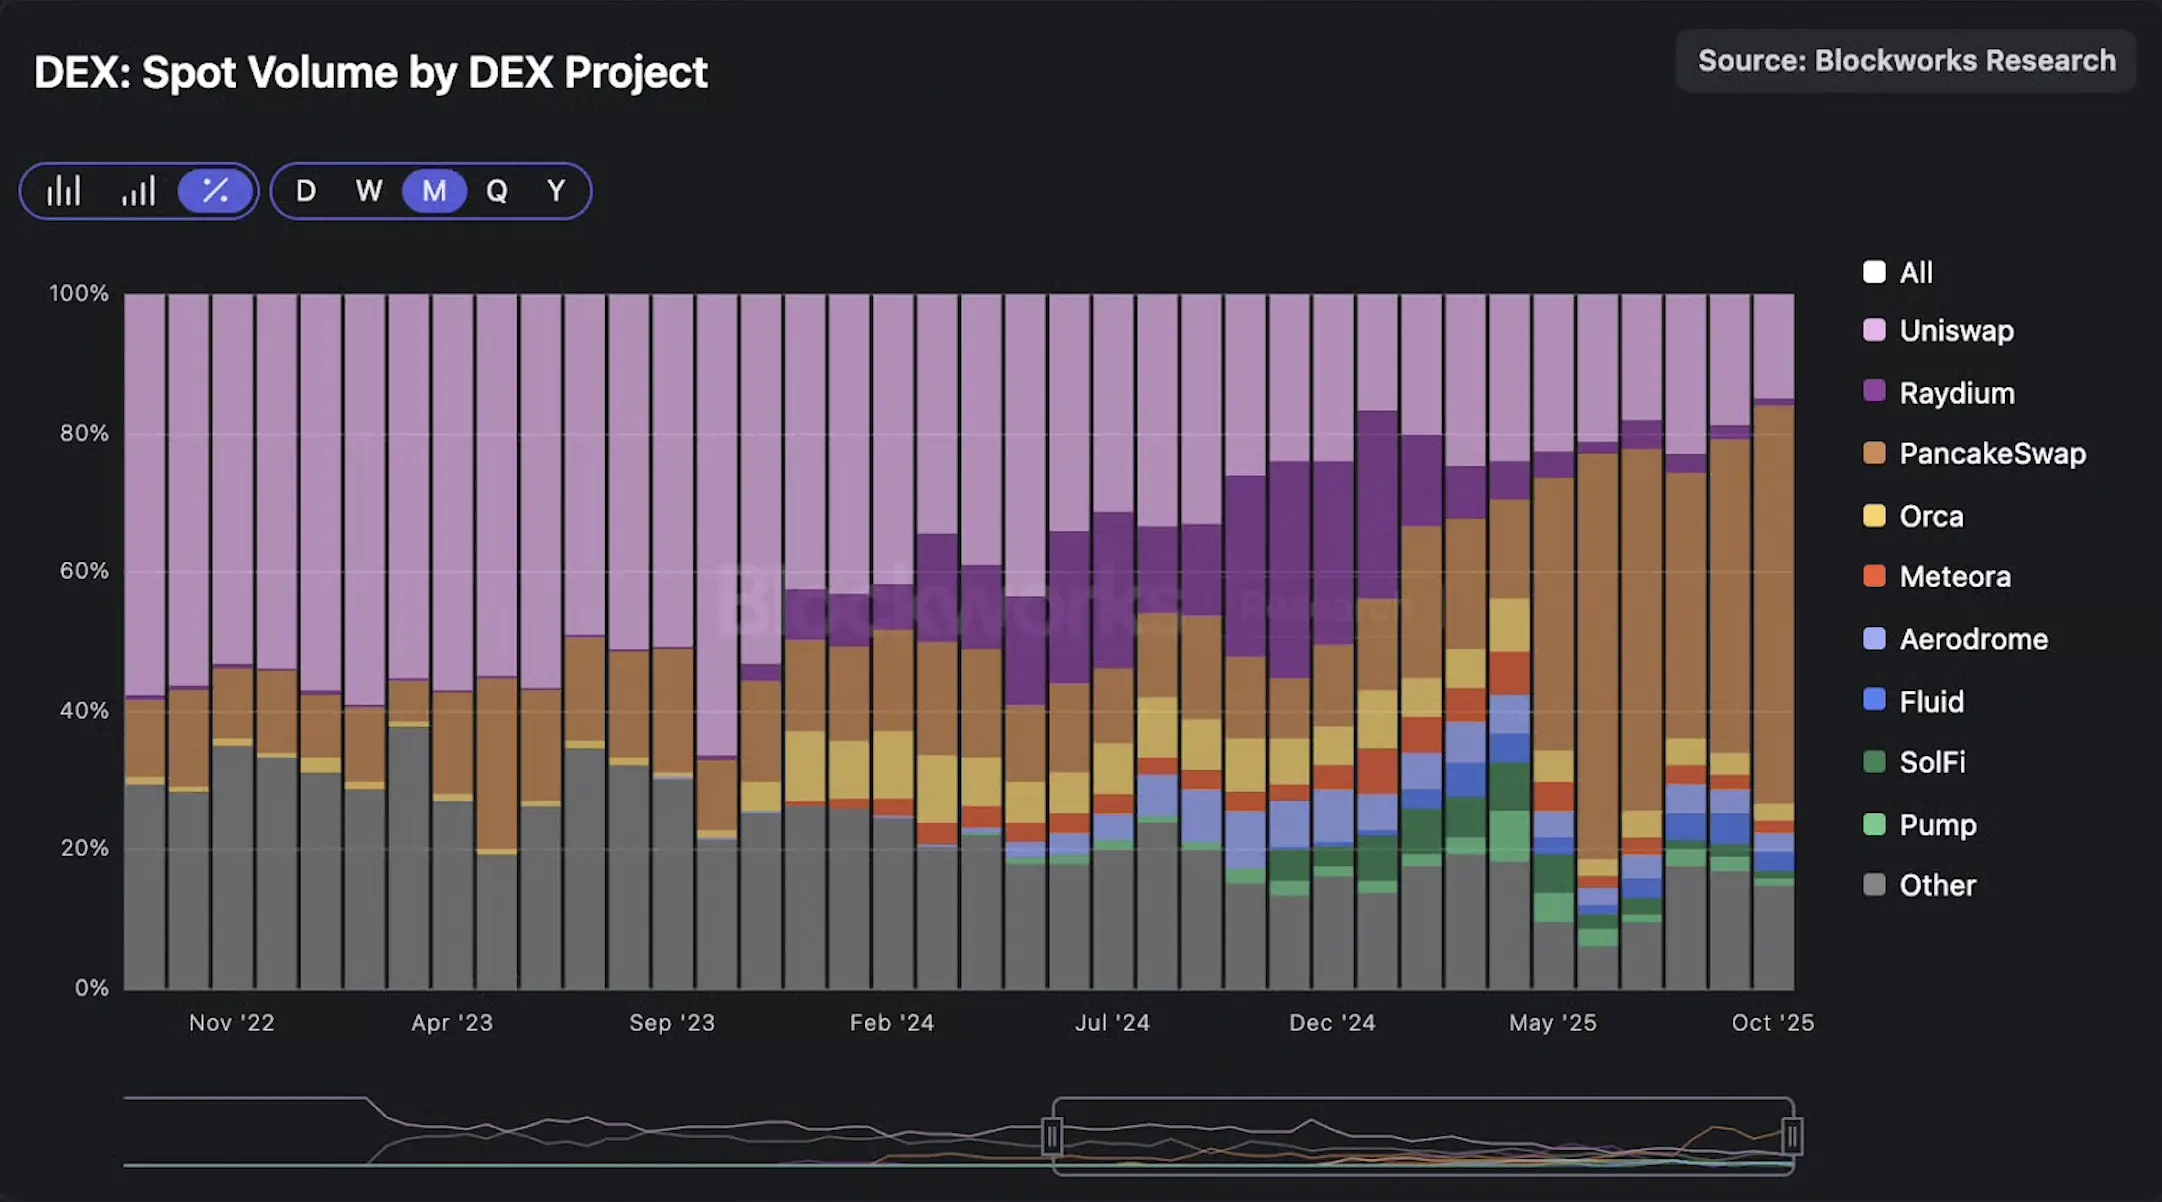Switch to Daily interval D
Screen dimensions: 2162x1202
306,191
